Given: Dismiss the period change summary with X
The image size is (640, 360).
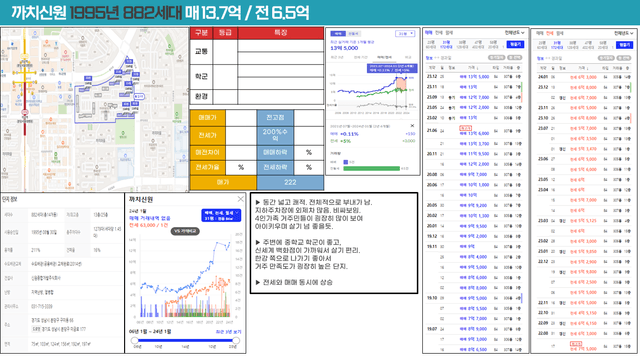Looking at the screenshot, I should (412, 126).
